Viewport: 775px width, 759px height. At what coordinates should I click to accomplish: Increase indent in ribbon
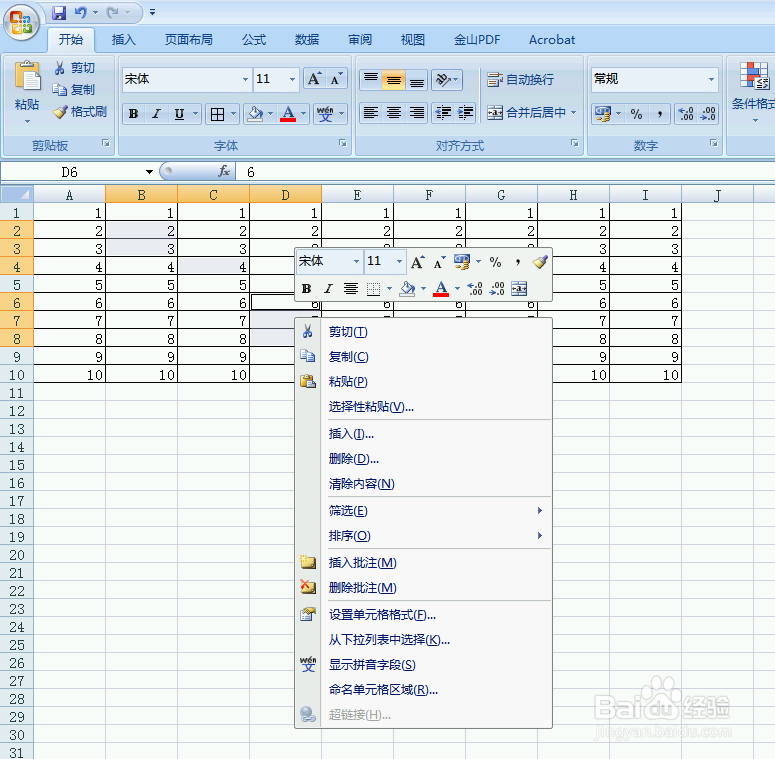point(465,113)
